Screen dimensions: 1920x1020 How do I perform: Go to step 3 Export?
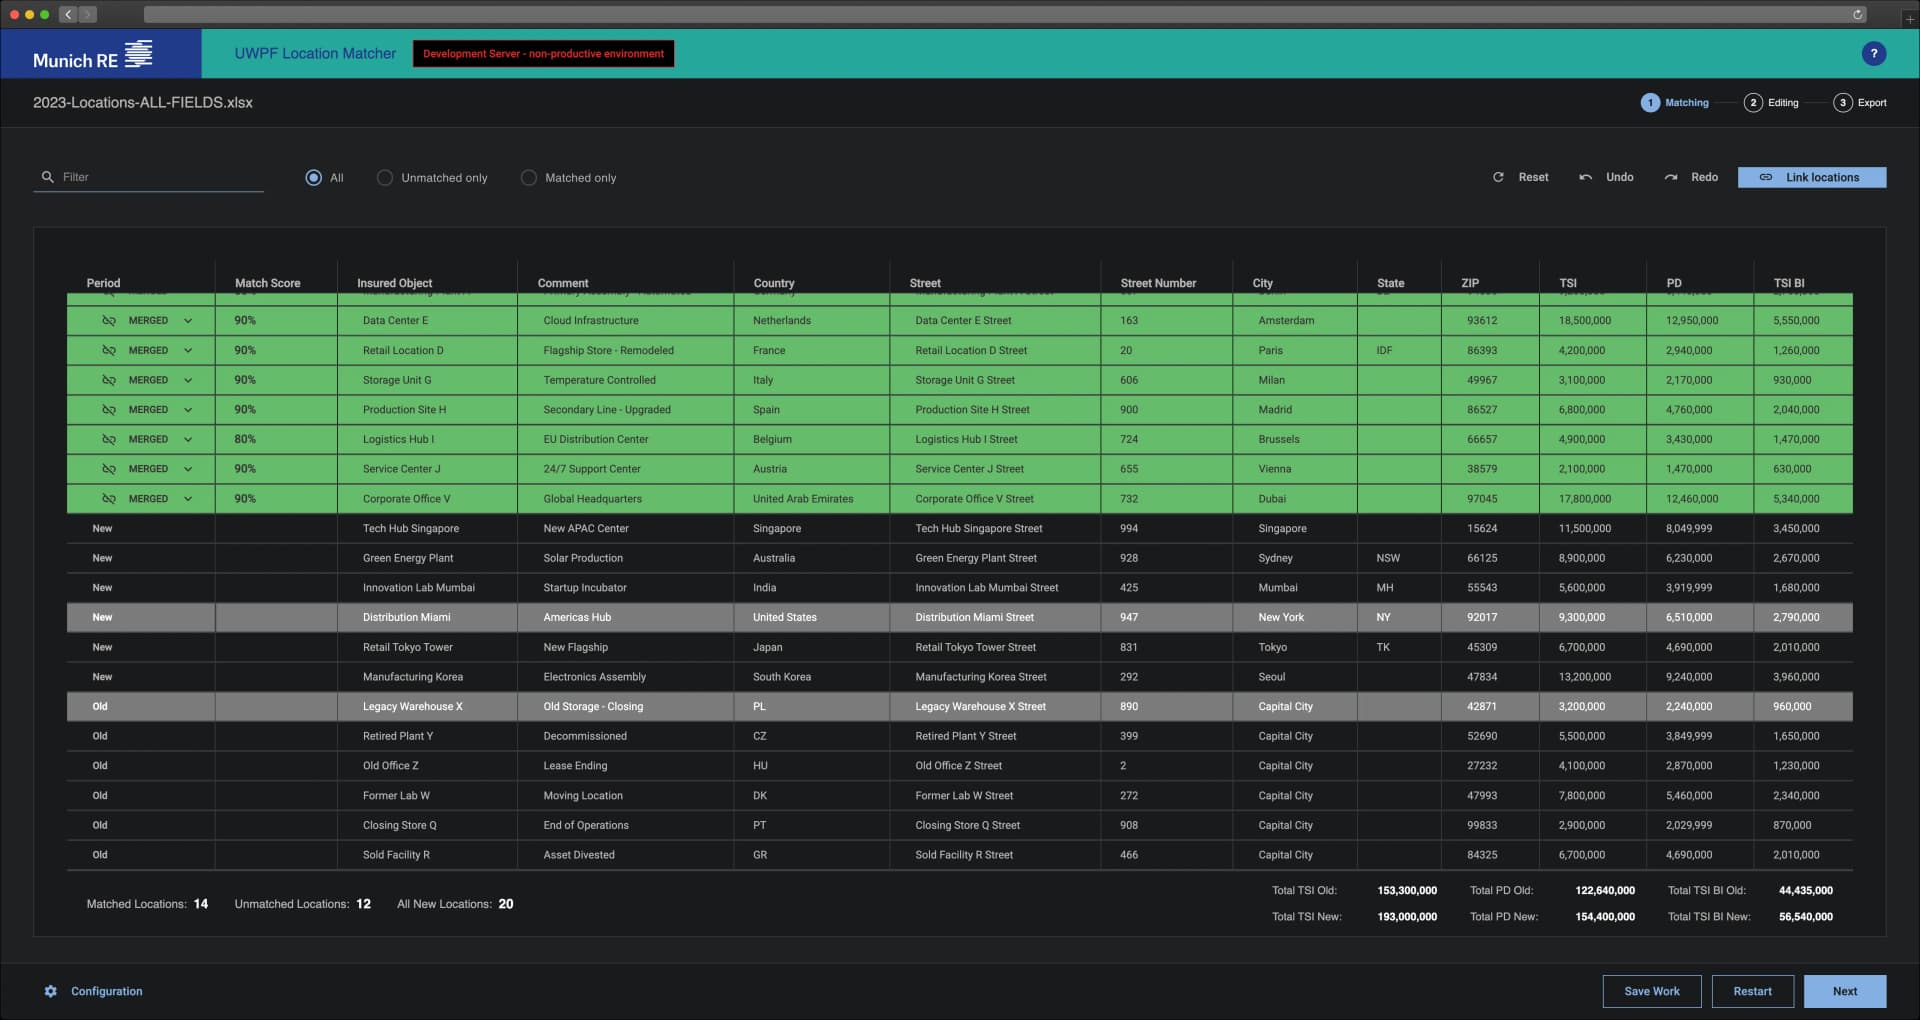(x=1860, y=102)
